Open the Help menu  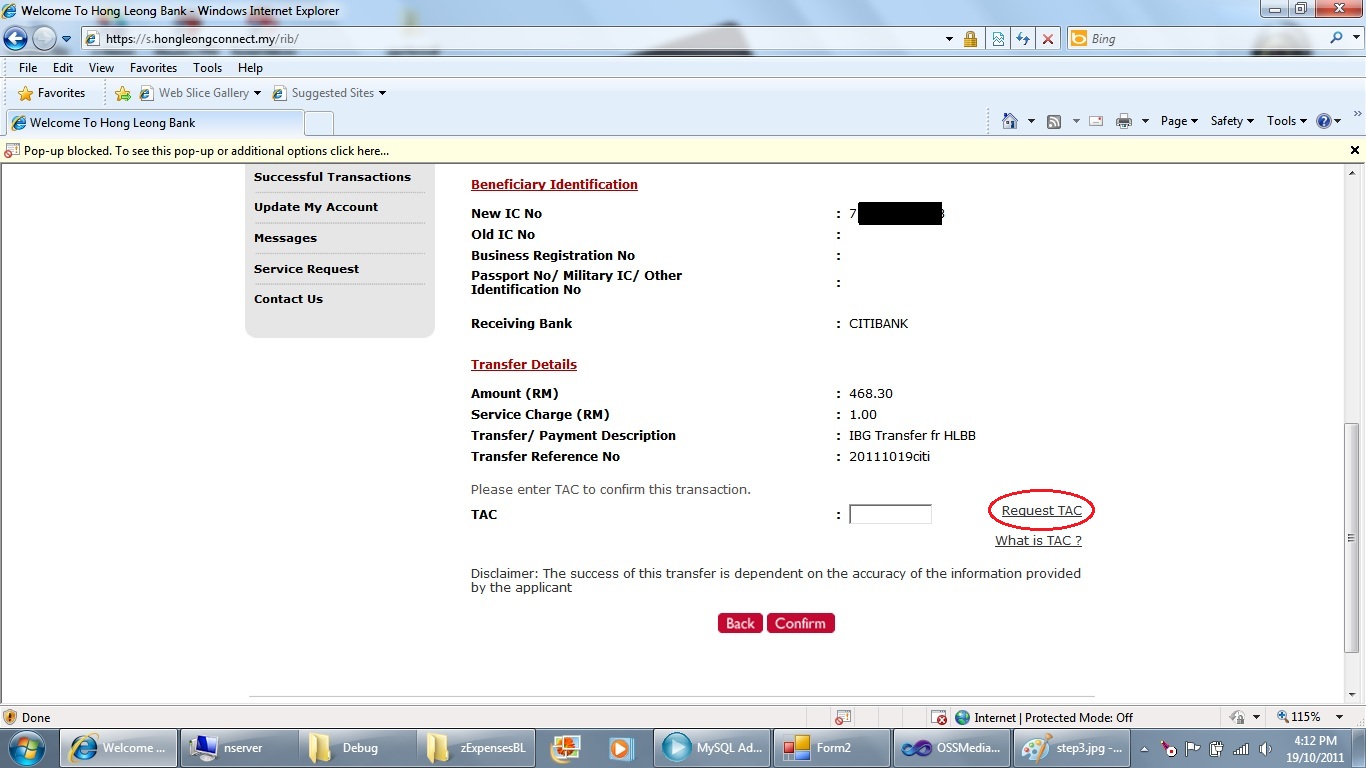(250, 68)
